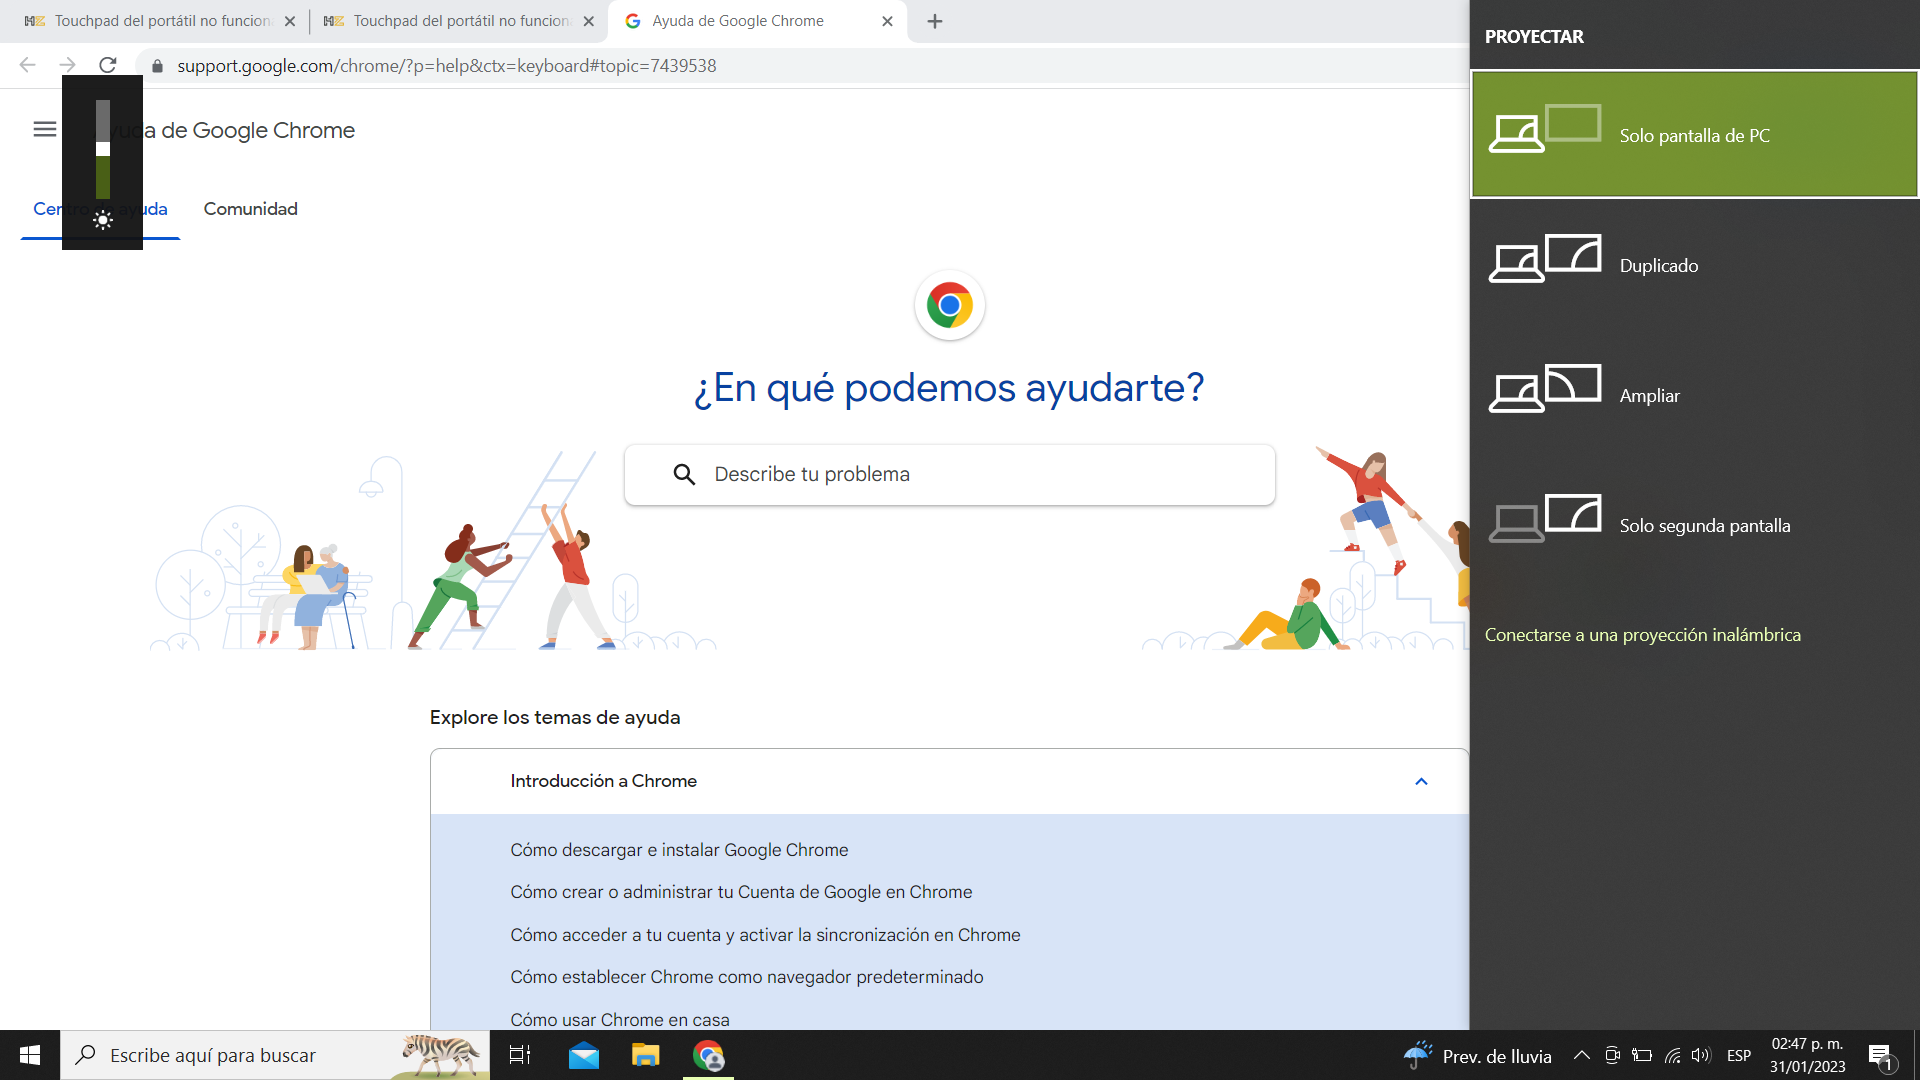Viewport: 1920px width, 1080px height.
Task: Close the Ayuda de Google Chrome tab
Action: click(887, 21)
